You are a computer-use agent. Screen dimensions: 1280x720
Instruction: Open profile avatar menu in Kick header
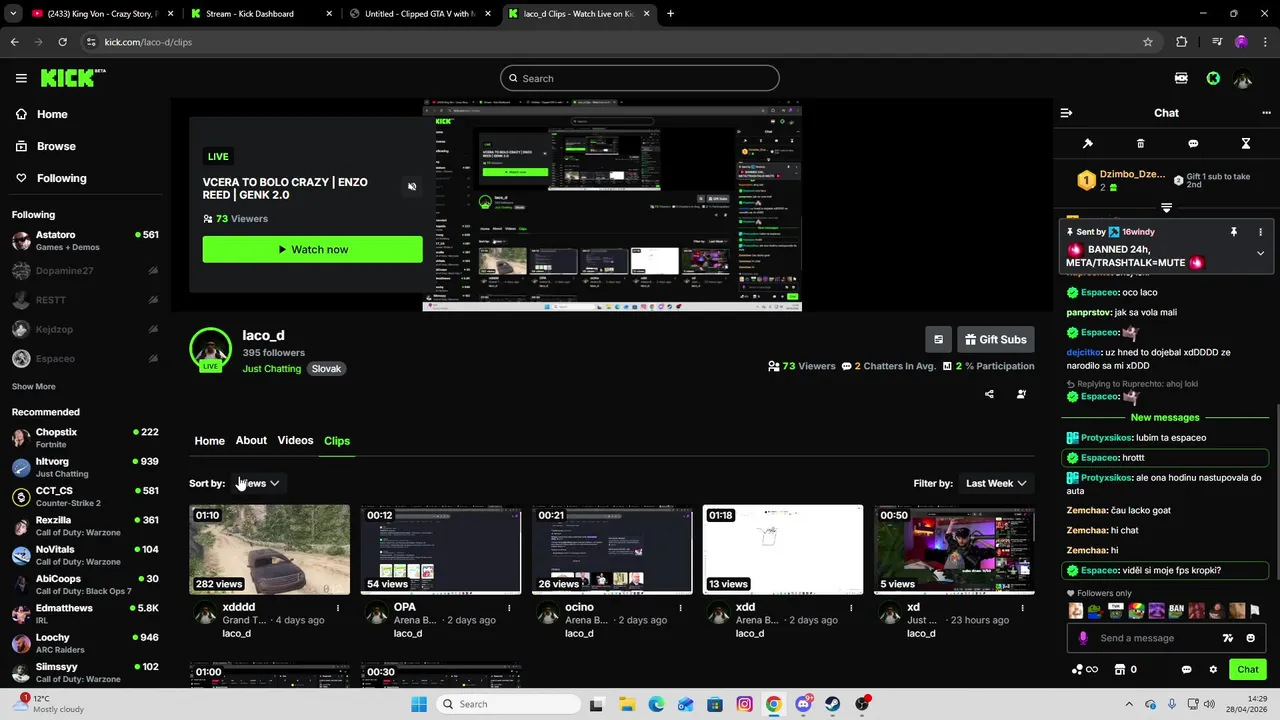1243,78
